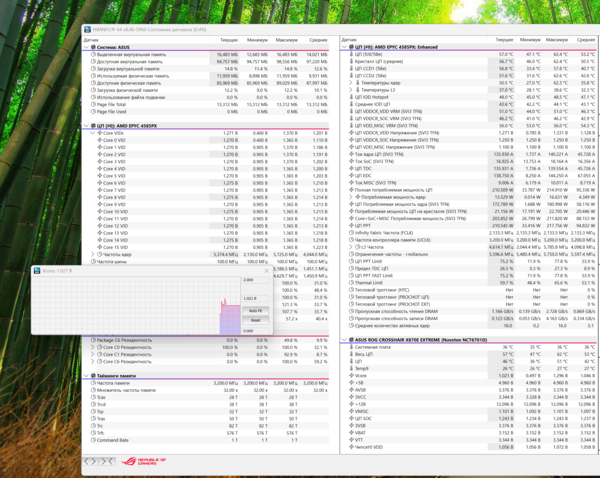Click the 2.000 maximum scale field

pyautogui.click(x=255, y=280)
